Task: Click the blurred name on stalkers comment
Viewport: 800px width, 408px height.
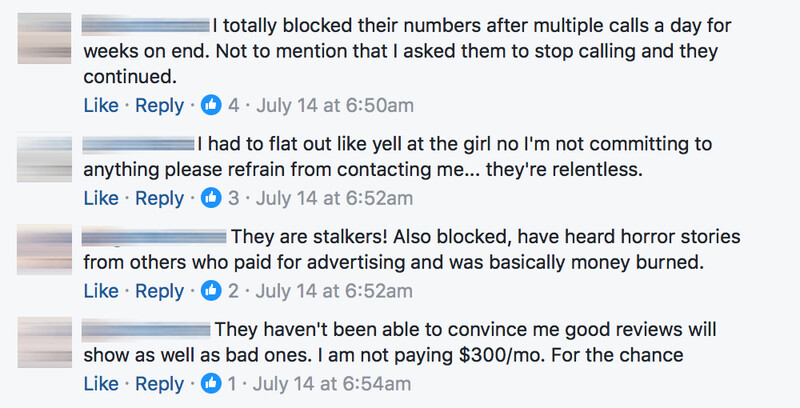Action: [154, 237]
